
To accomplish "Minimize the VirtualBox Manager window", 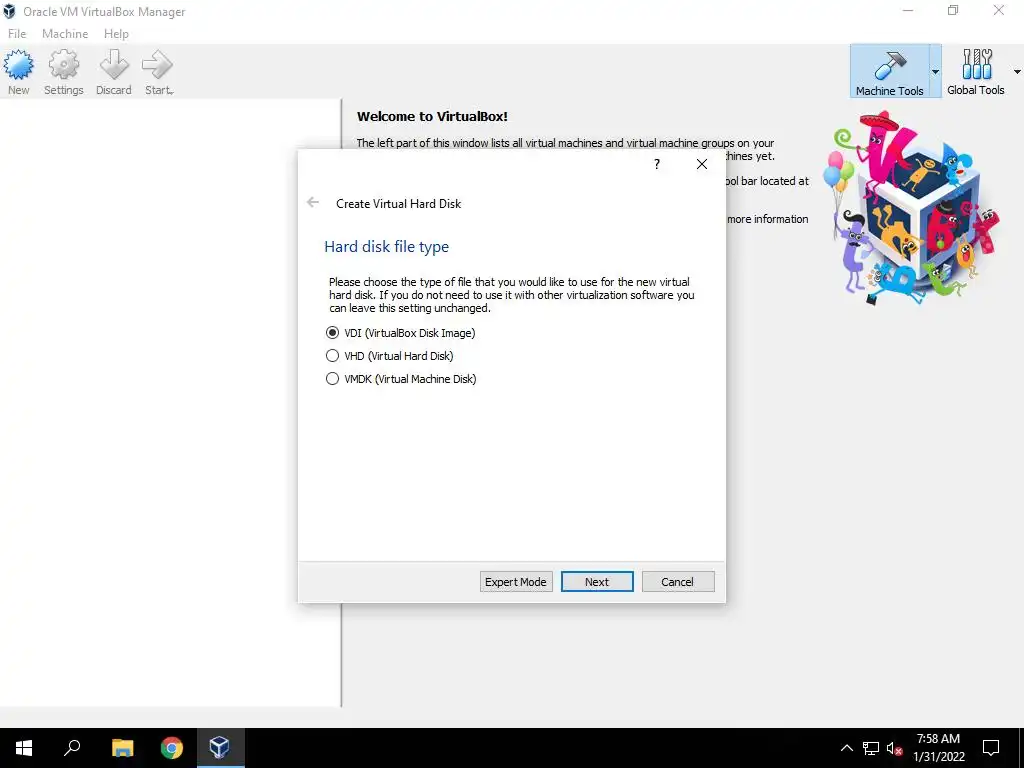I will click(908, 11).
